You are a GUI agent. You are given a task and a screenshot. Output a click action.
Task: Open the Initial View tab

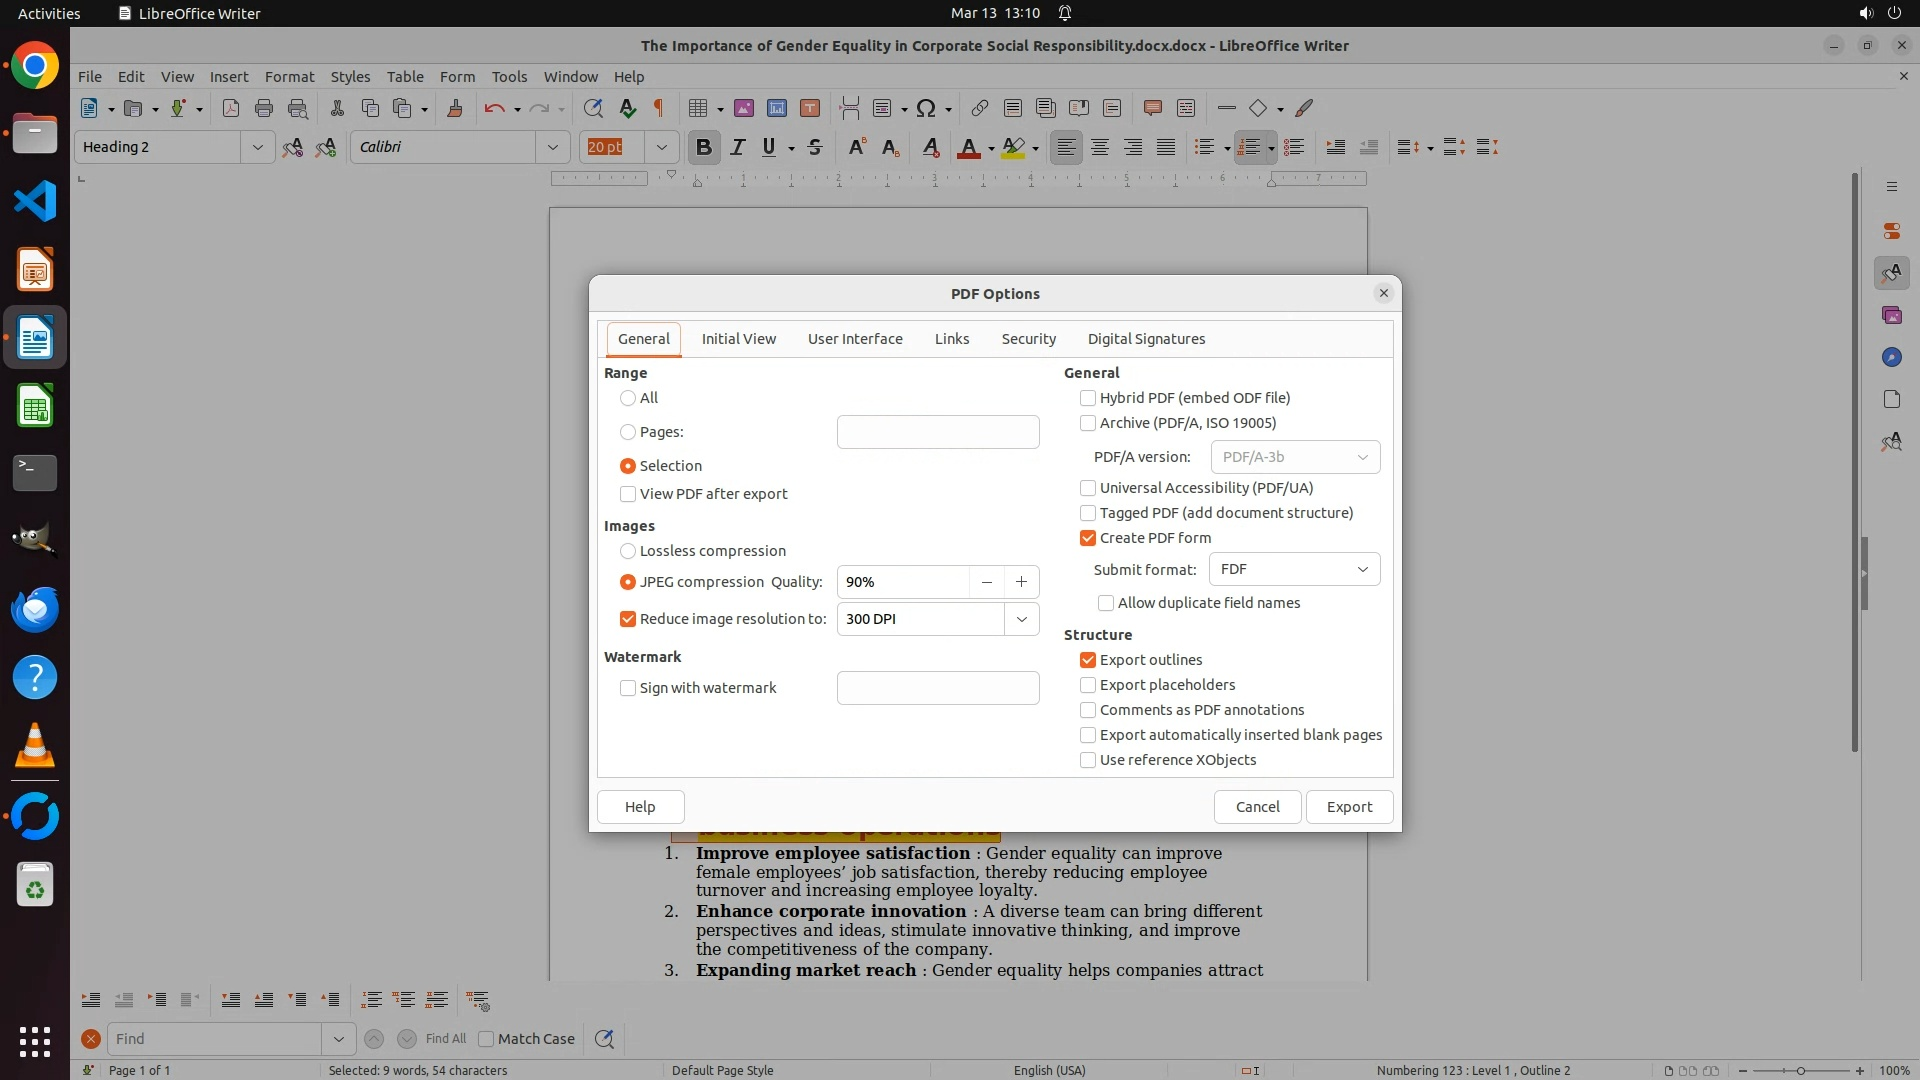[738, 339]
